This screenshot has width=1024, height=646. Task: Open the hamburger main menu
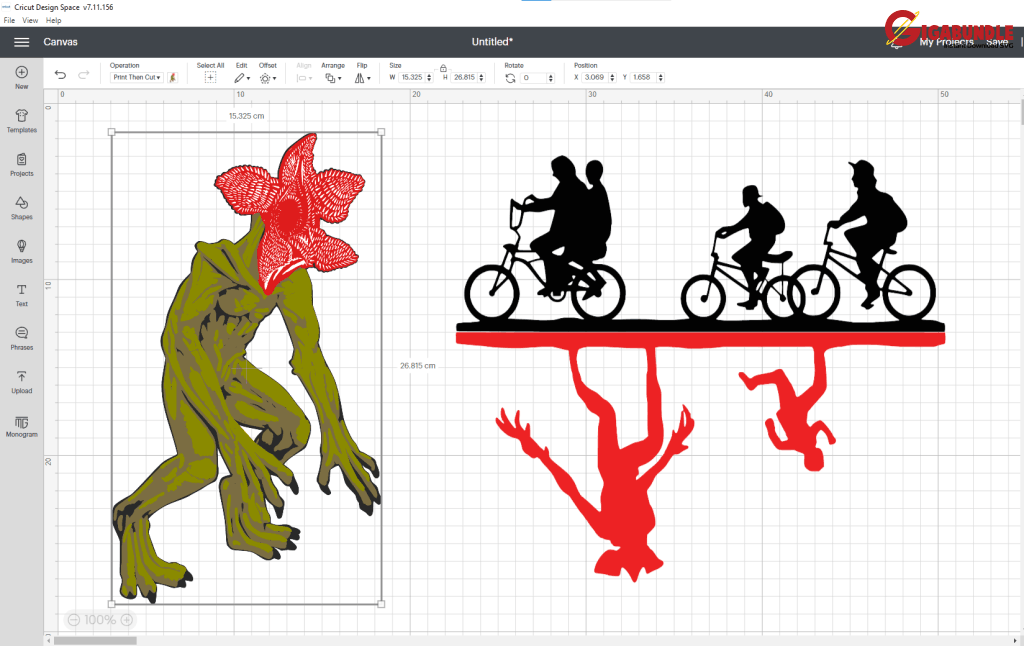pyautogui.click(x=21, y=42)
